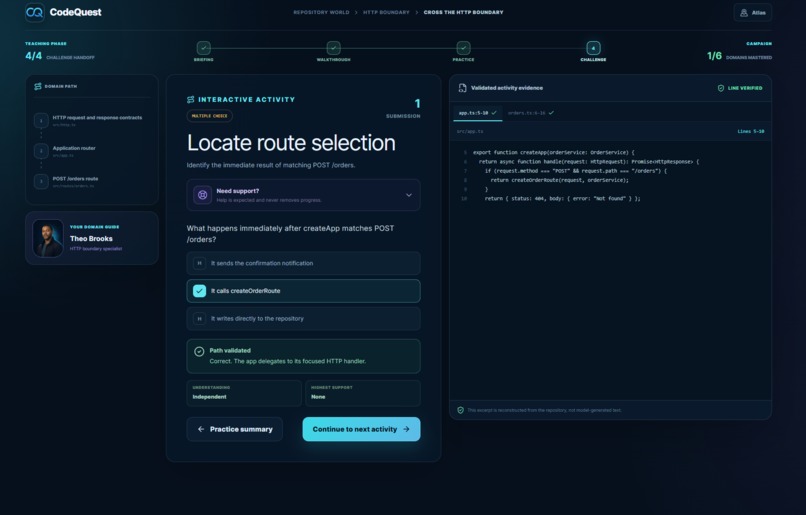Select the Walkthrough step marker
The image size is (806, 515).
[334, 48]
